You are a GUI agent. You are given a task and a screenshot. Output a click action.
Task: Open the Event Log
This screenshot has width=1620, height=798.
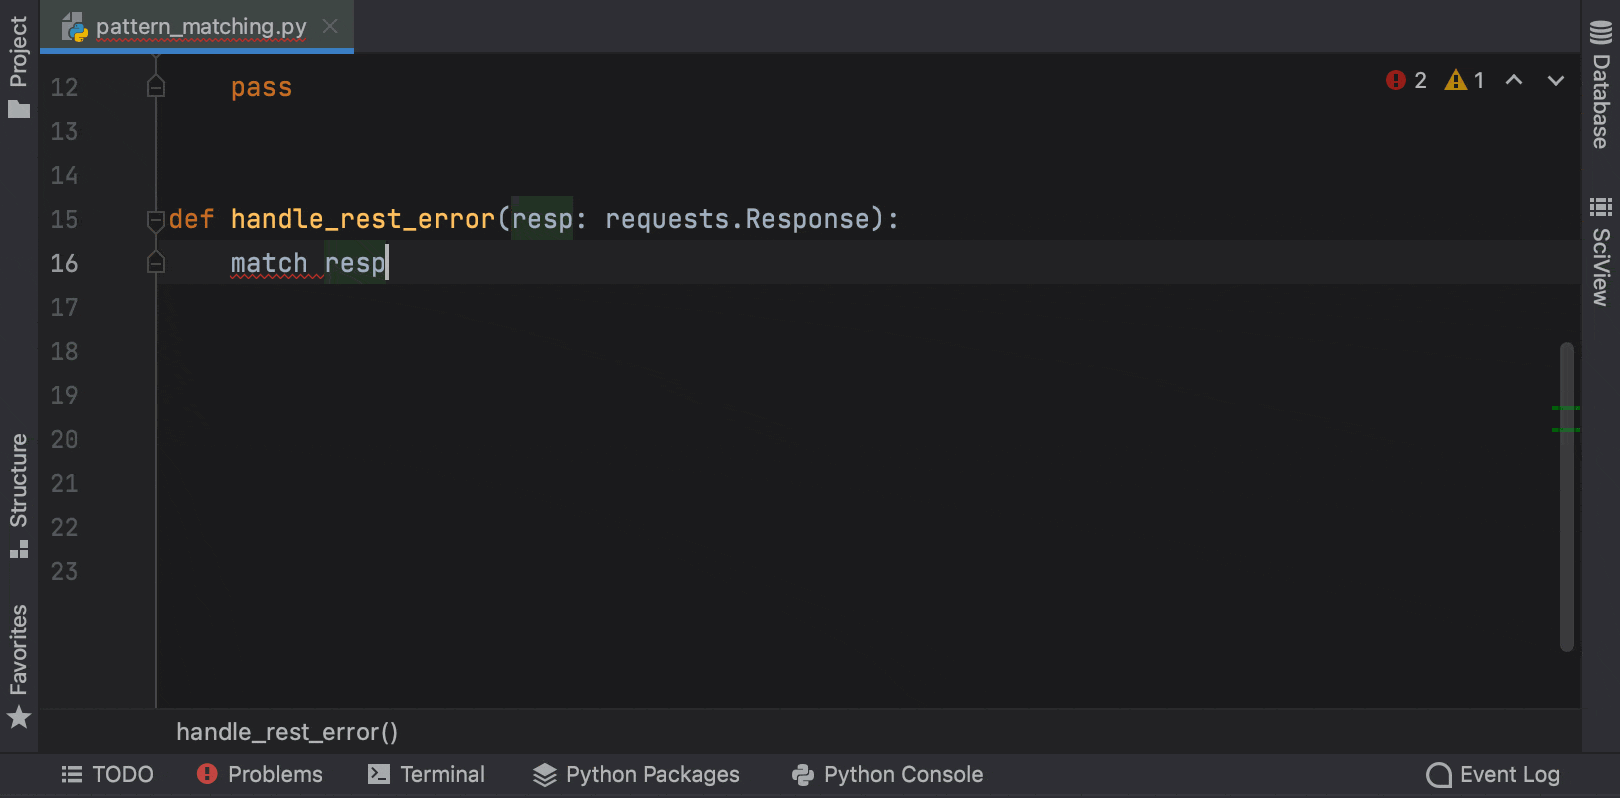coord(1493,775)
